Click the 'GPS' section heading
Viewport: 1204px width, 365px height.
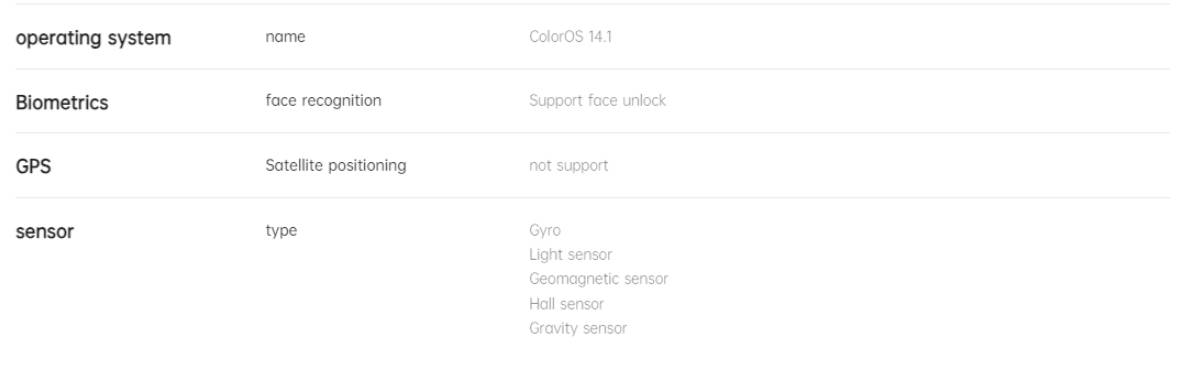(x=32, y=166)
